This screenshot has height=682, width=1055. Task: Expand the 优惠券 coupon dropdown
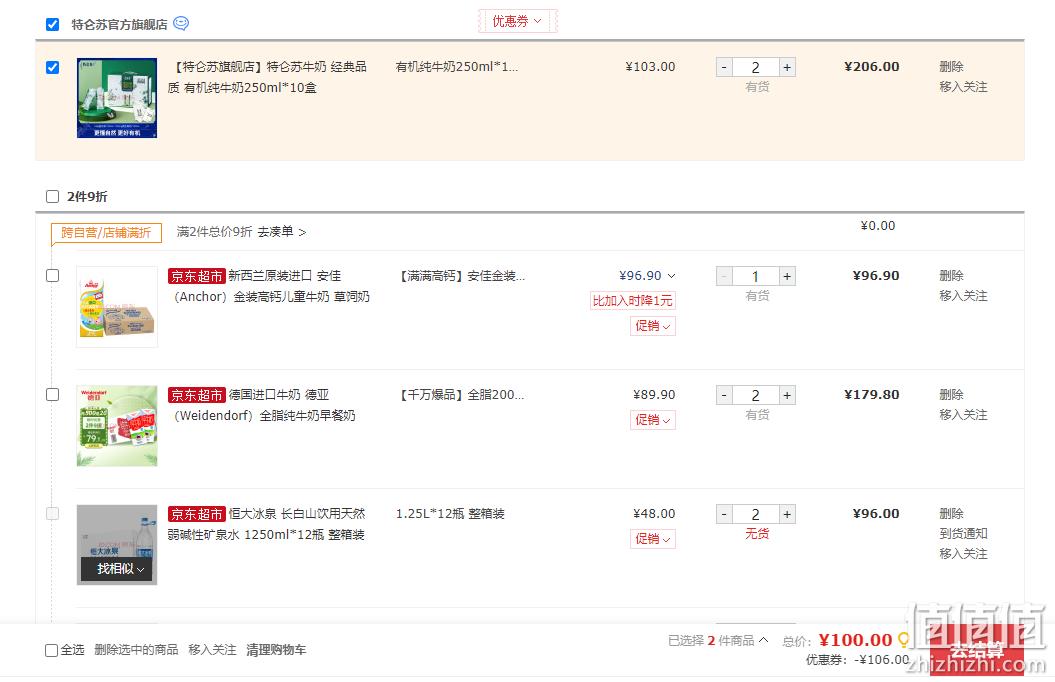(517, 21)
